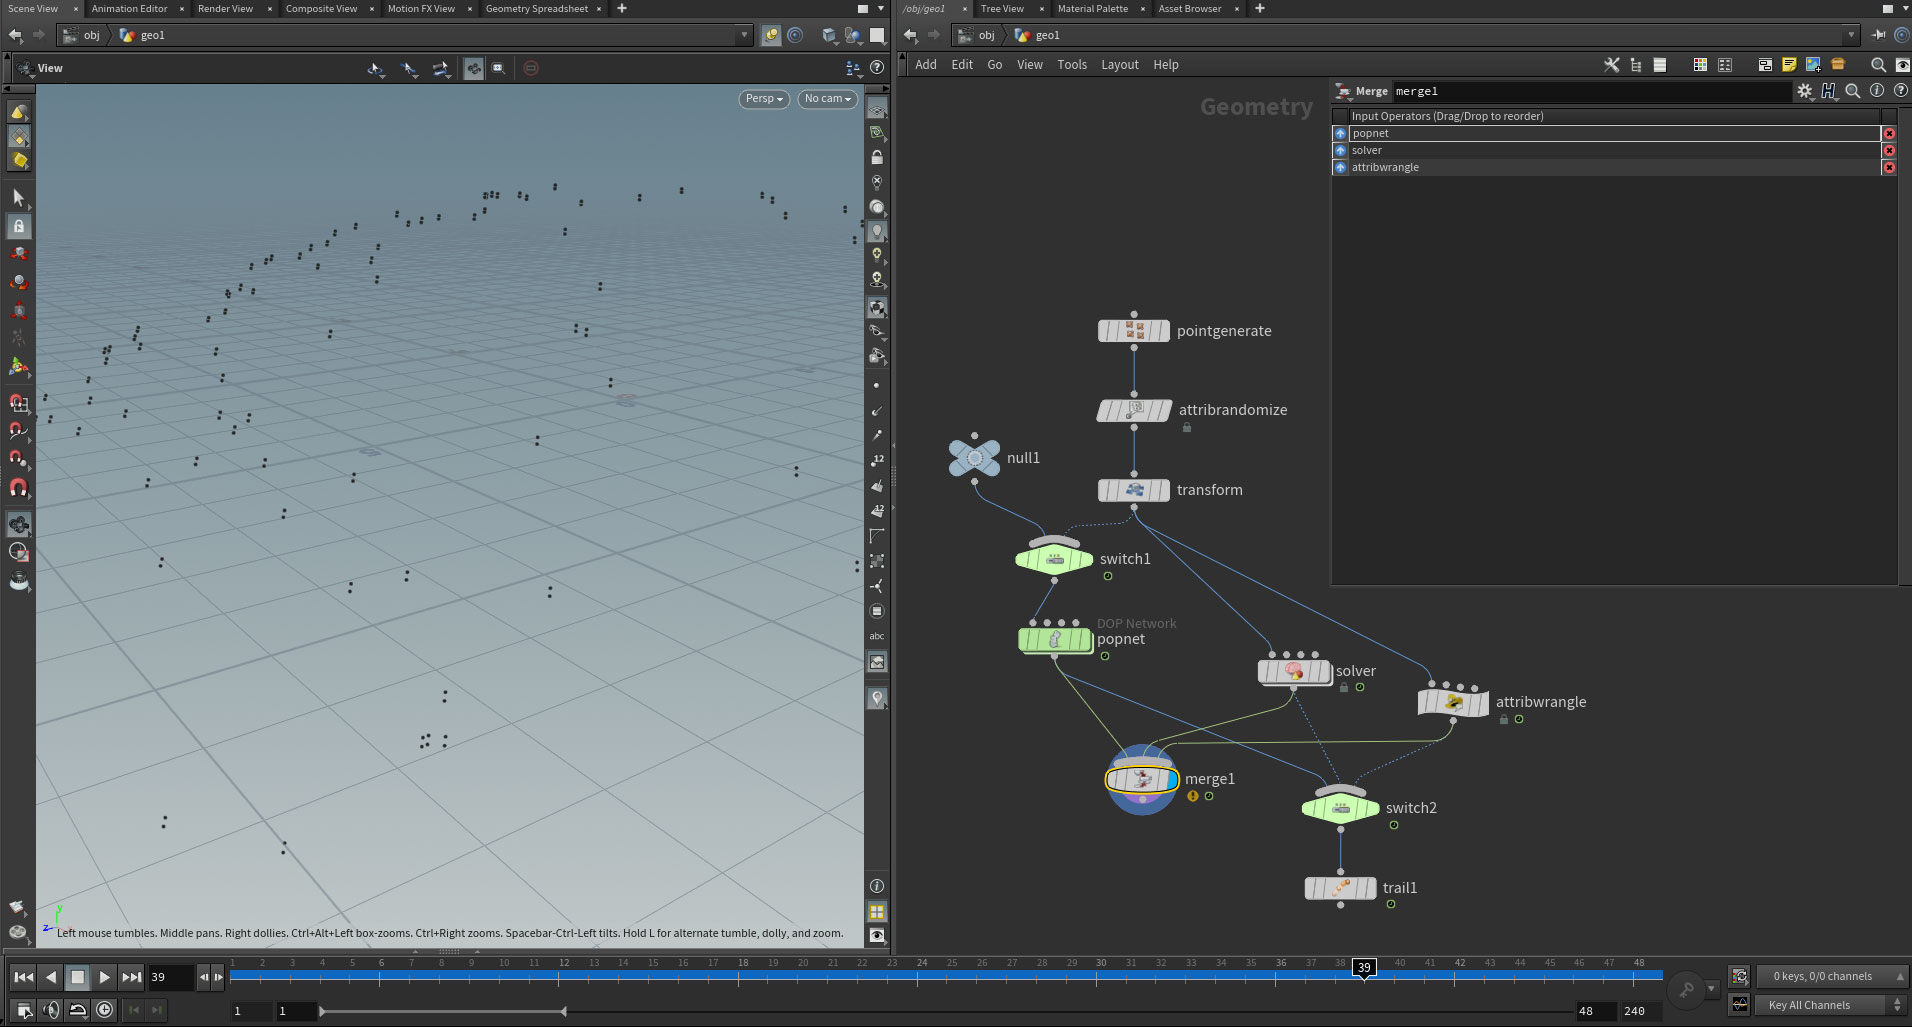Click the current frame field showing 39
Viewport: 1912px width, 1027px height.
tap(170, 977)
